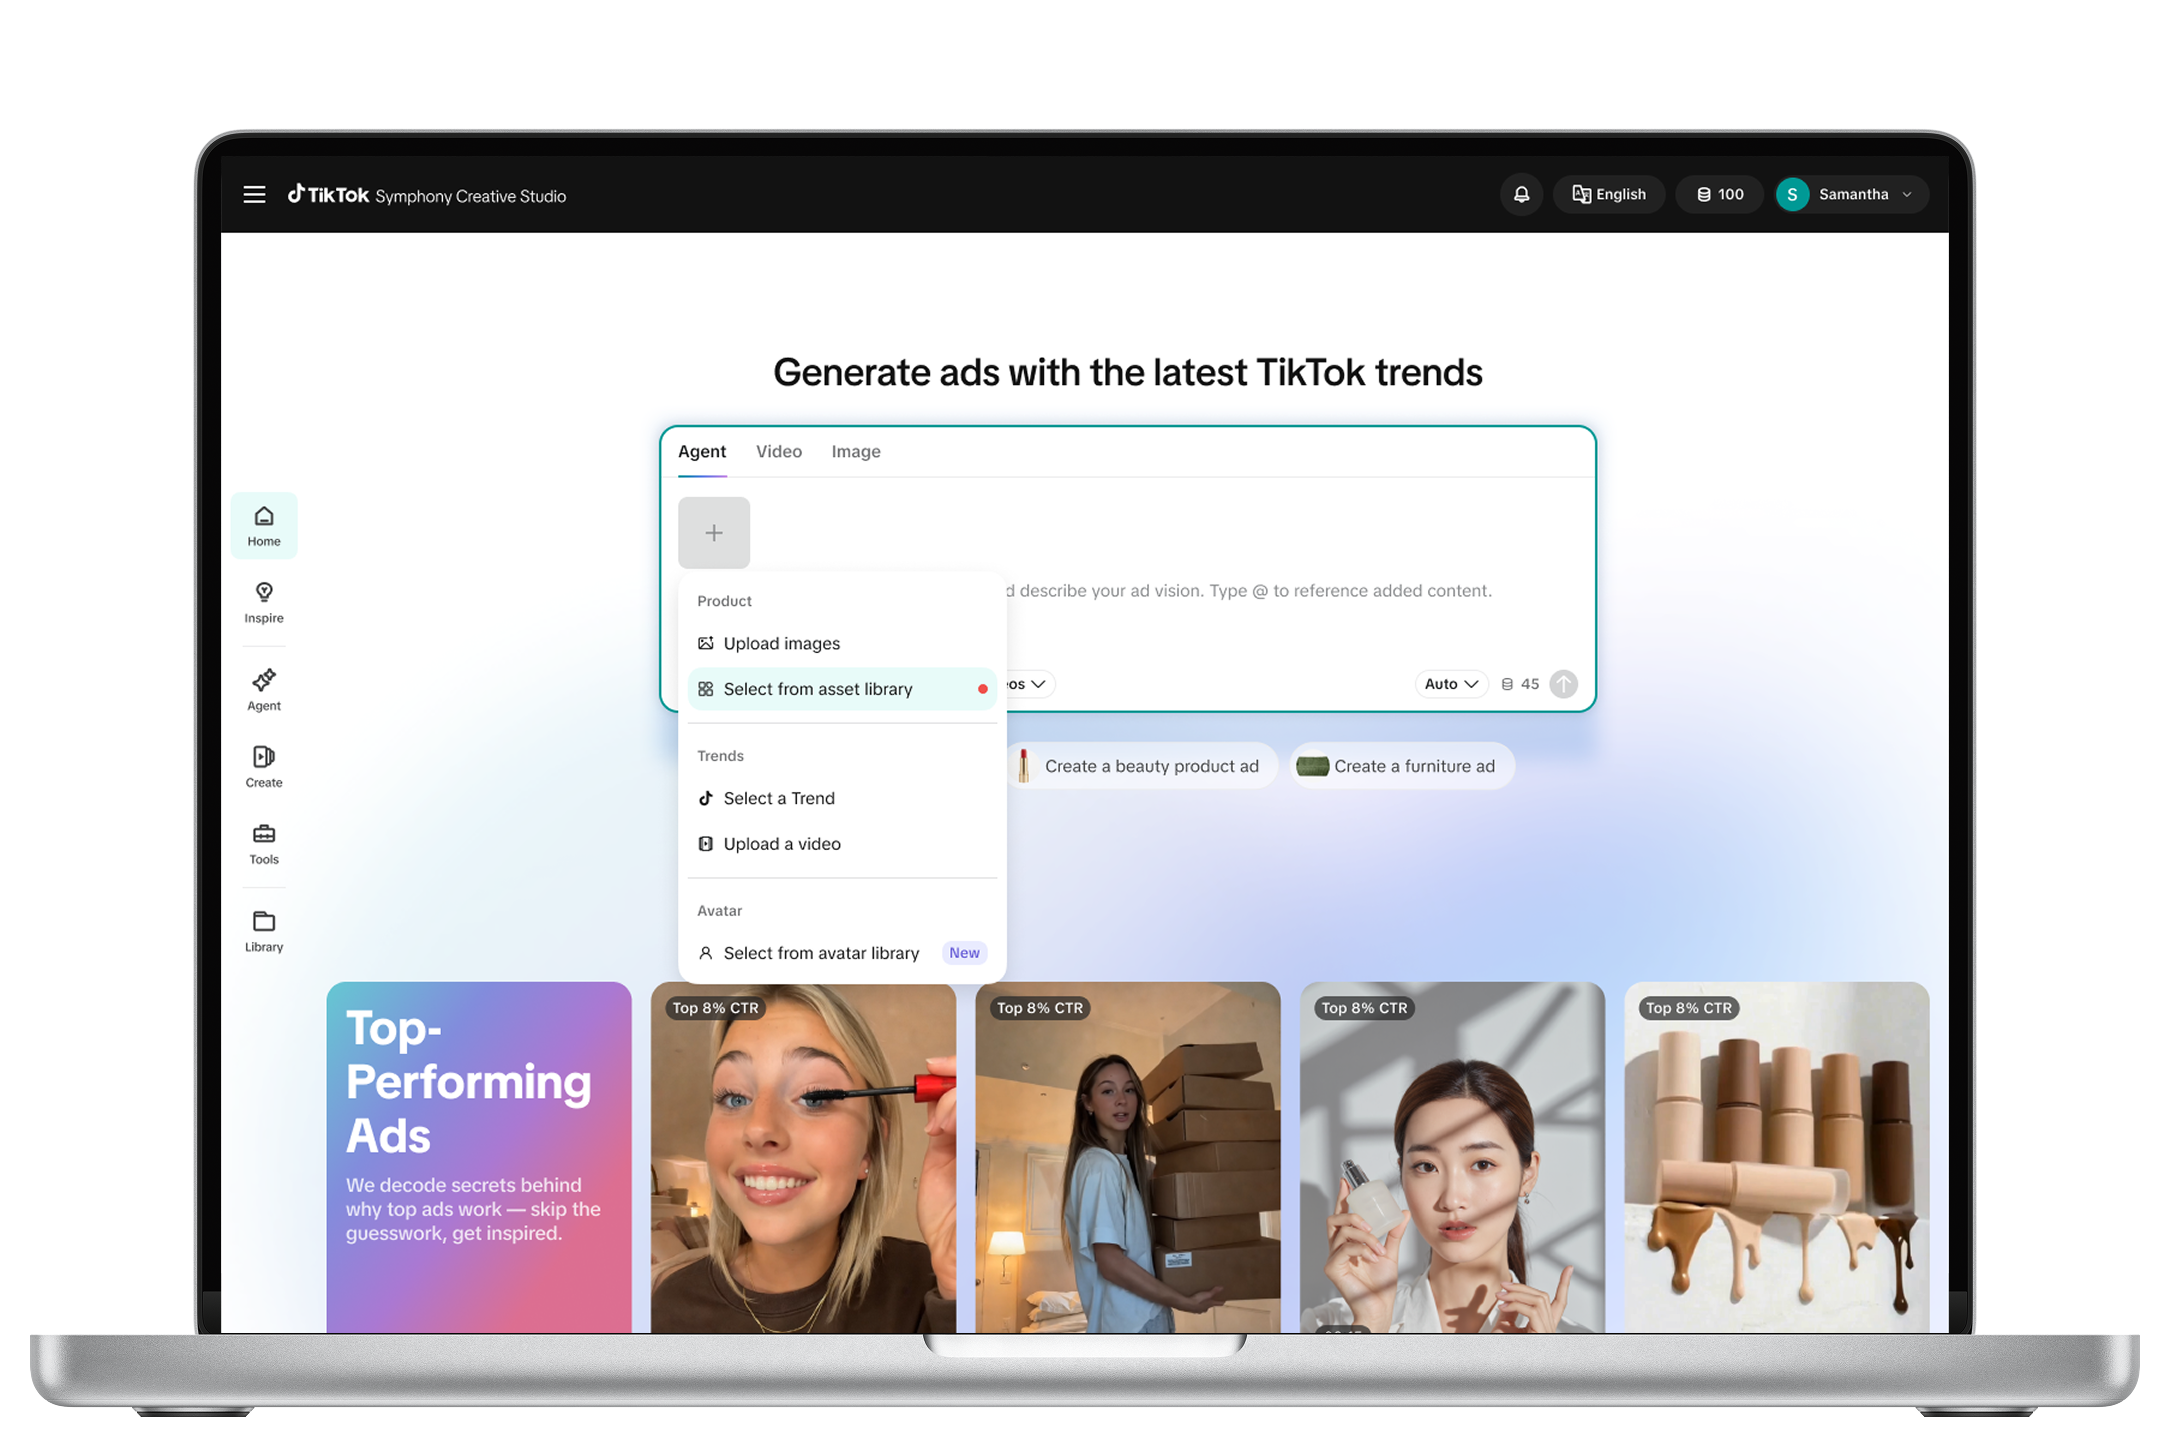Open the mascara woman ad thumbnail

coord(803,1157)
